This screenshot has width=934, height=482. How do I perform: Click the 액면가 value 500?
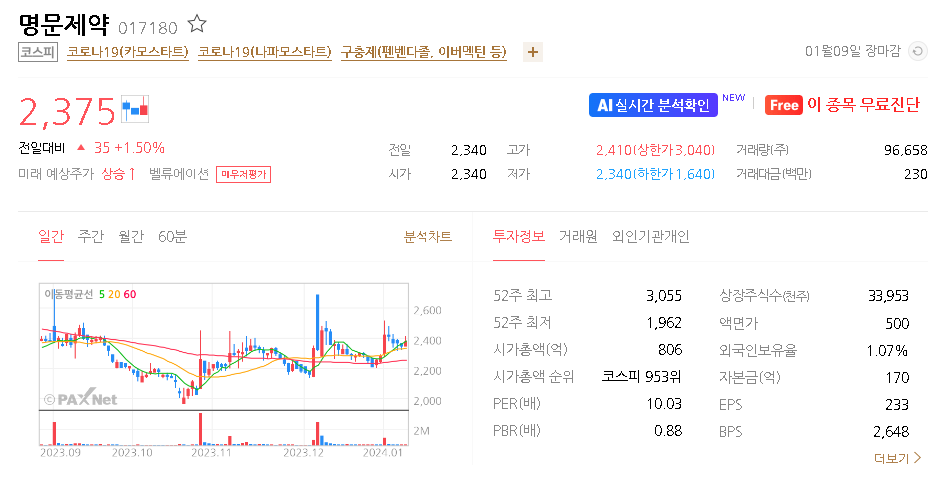[x=897, y=323]
